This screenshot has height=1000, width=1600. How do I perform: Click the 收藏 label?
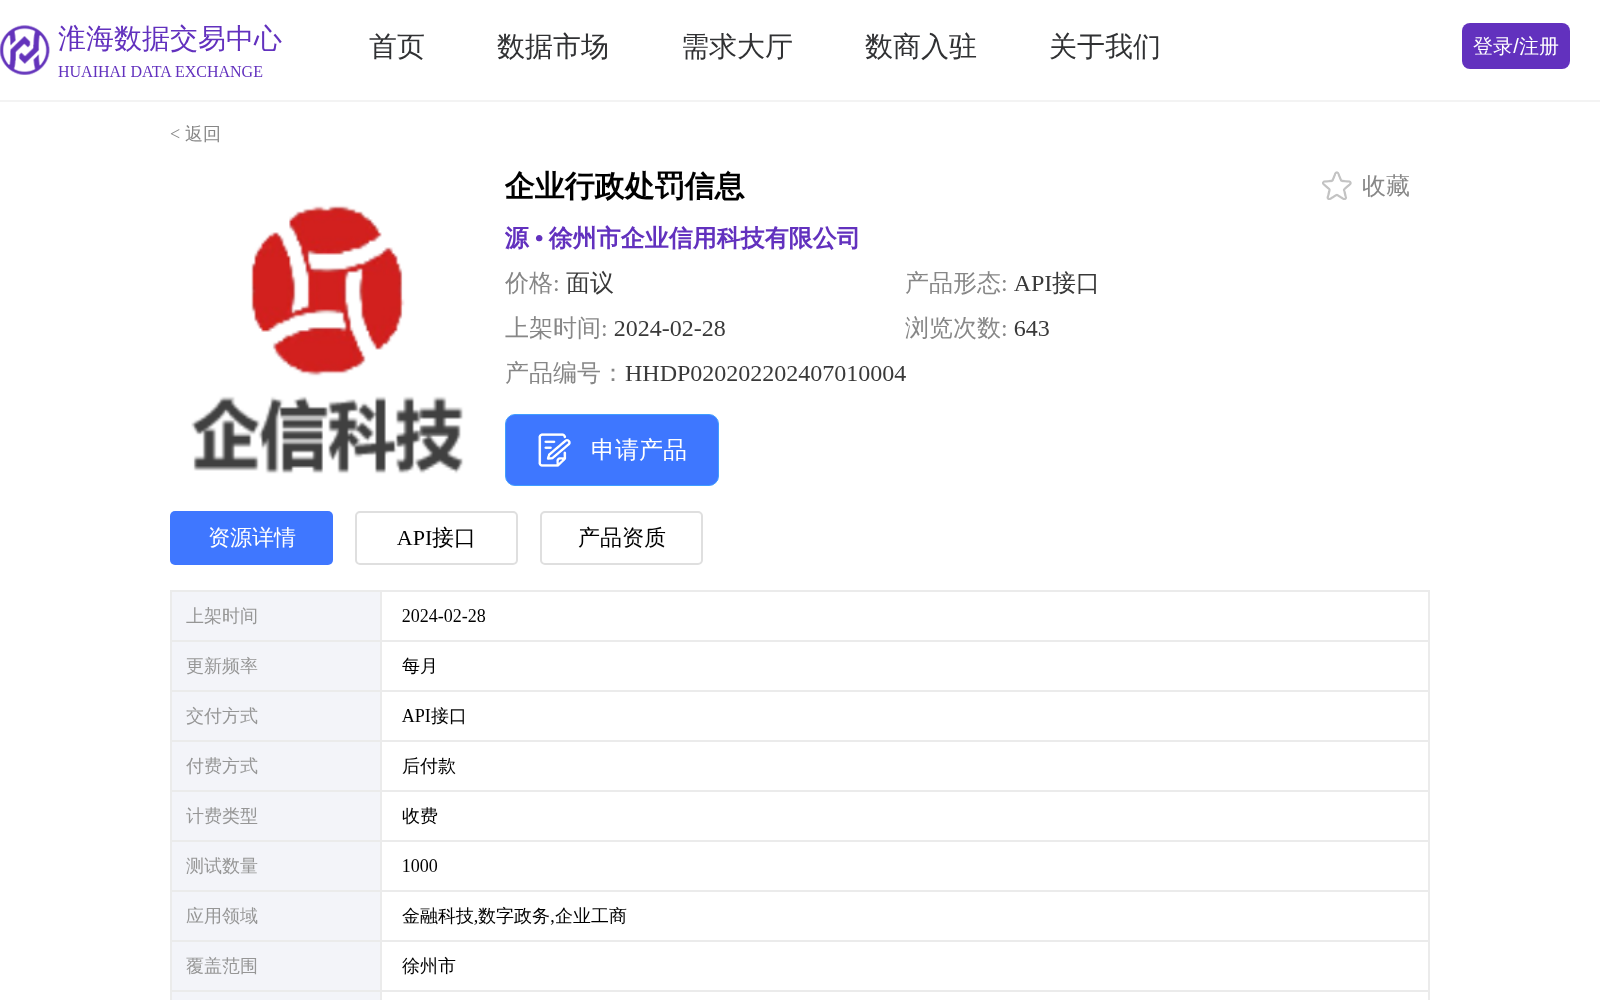pyautogui.click(x=1386, y=186)
